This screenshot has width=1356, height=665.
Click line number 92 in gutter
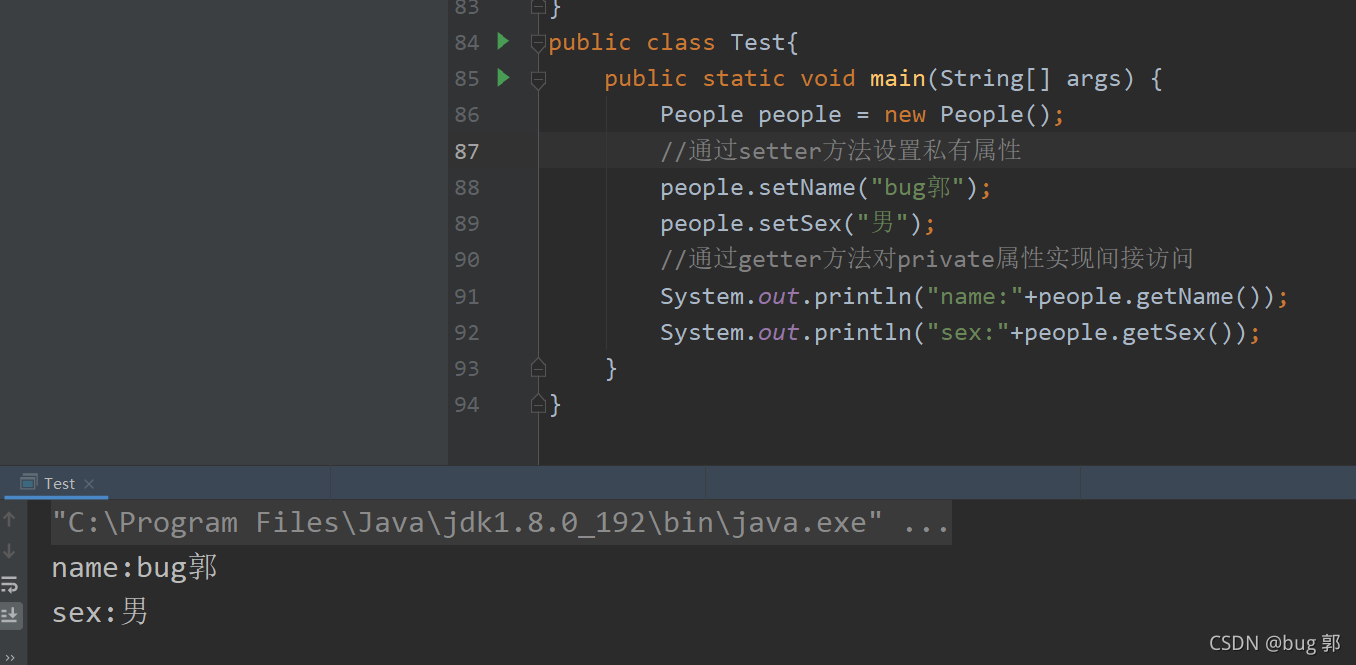tap(467, 332)
